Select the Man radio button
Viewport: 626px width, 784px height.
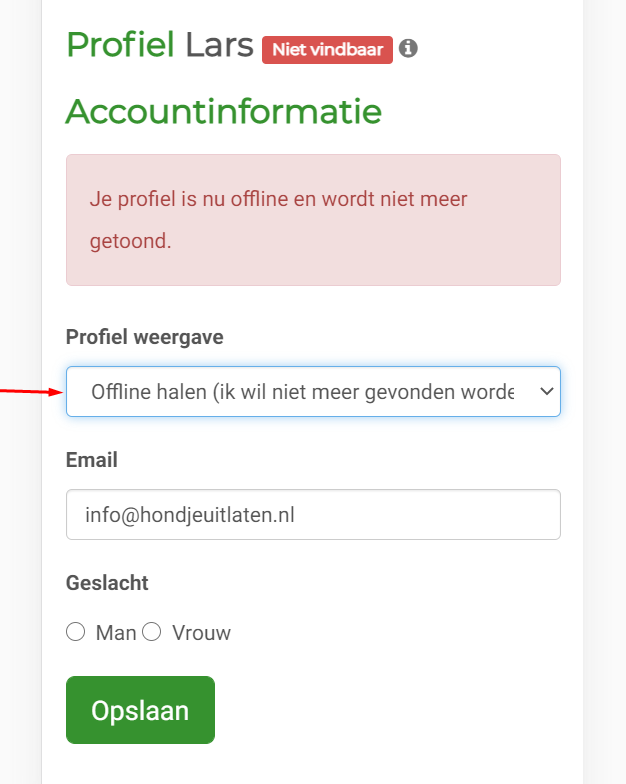pyautogui.click(x=76, y=632)
